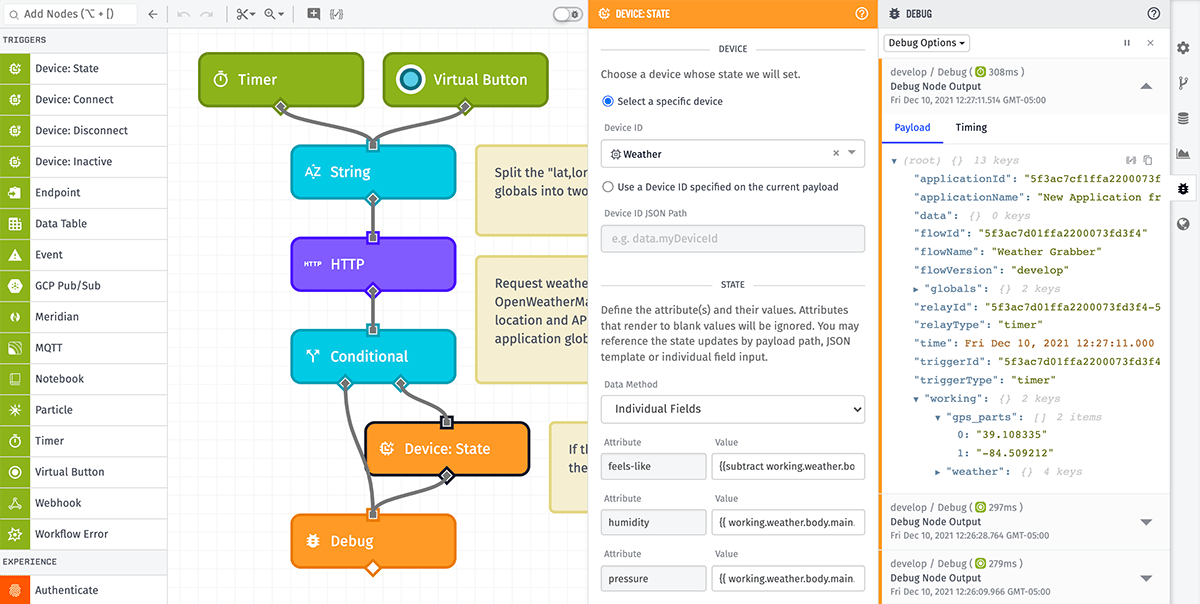Add the MQTT trigger node

[x=83, y=348]
